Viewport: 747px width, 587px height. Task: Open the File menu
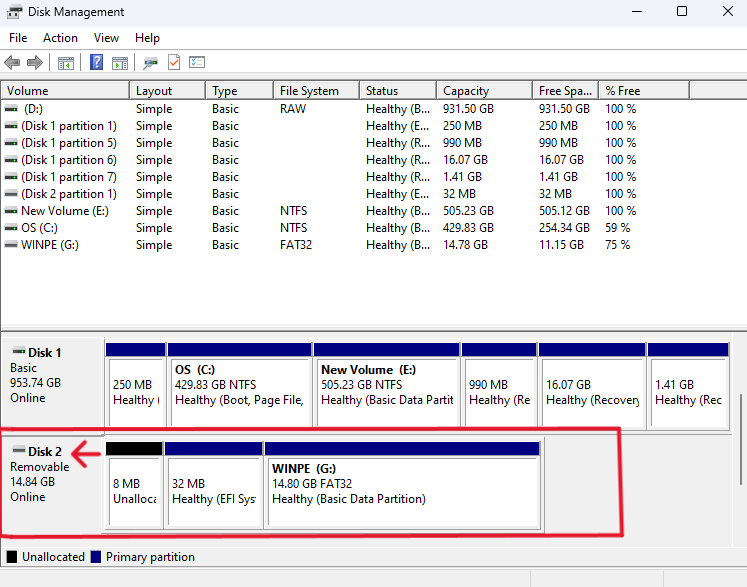click(18, 38)
